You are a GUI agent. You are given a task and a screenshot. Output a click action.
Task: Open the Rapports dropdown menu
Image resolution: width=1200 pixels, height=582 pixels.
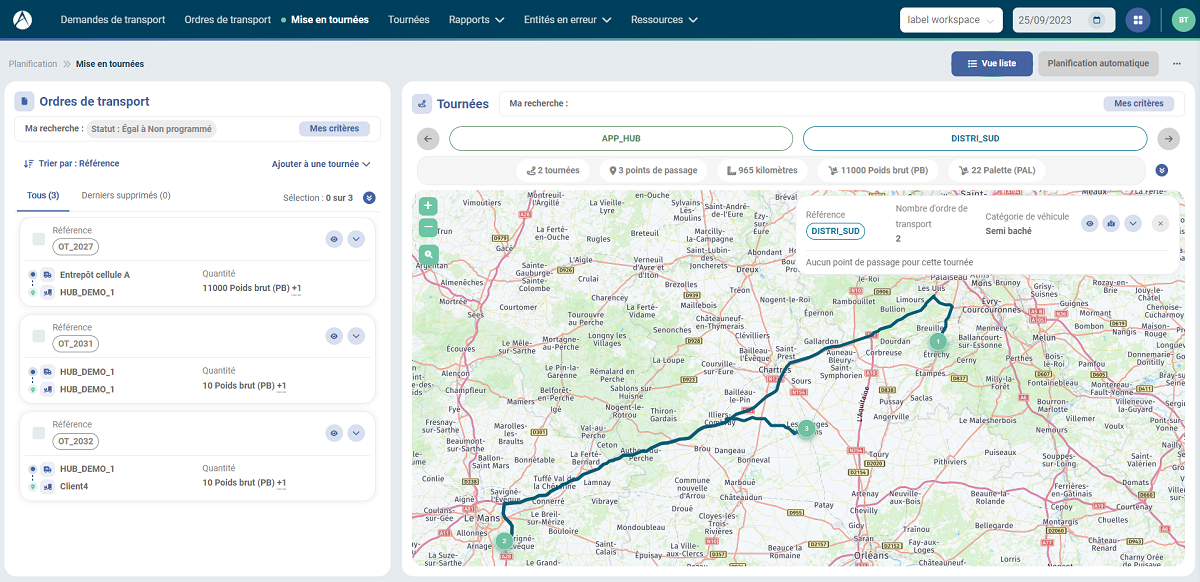click(x=476, y=20)
